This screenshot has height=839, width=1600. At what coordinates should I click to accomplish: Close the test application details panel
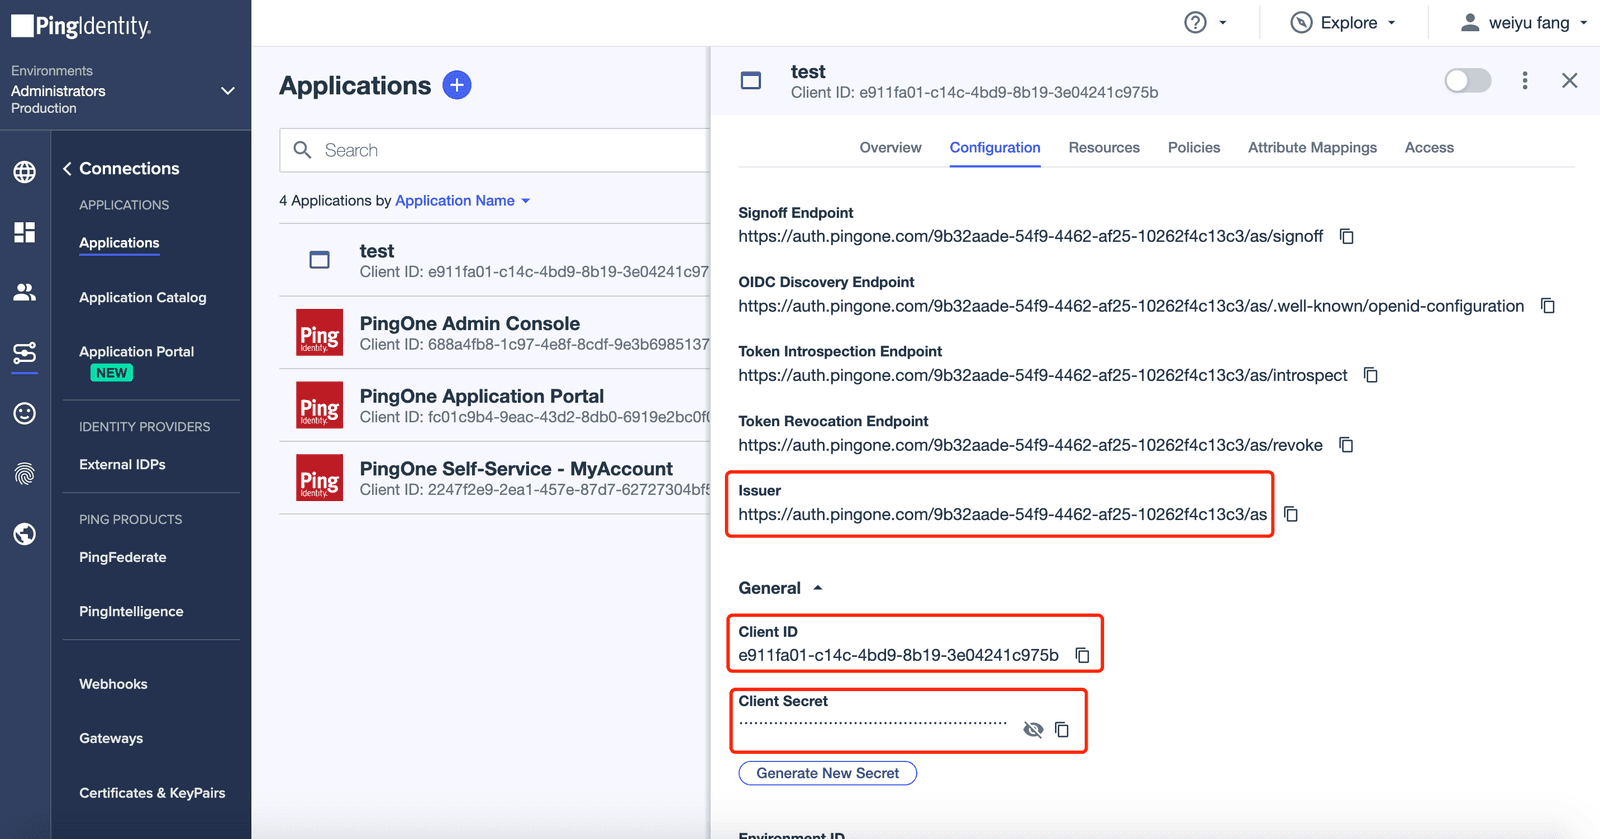[1570, 81]
